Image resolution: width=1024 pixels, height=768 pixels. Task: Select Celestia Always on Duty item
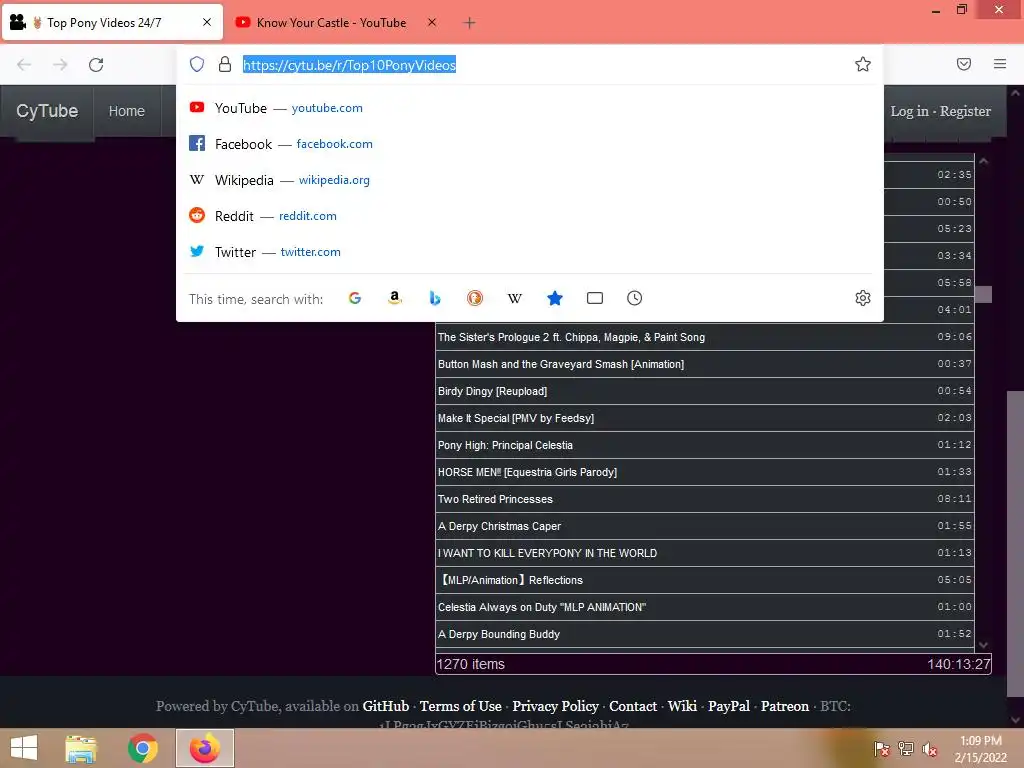(705, 607)
